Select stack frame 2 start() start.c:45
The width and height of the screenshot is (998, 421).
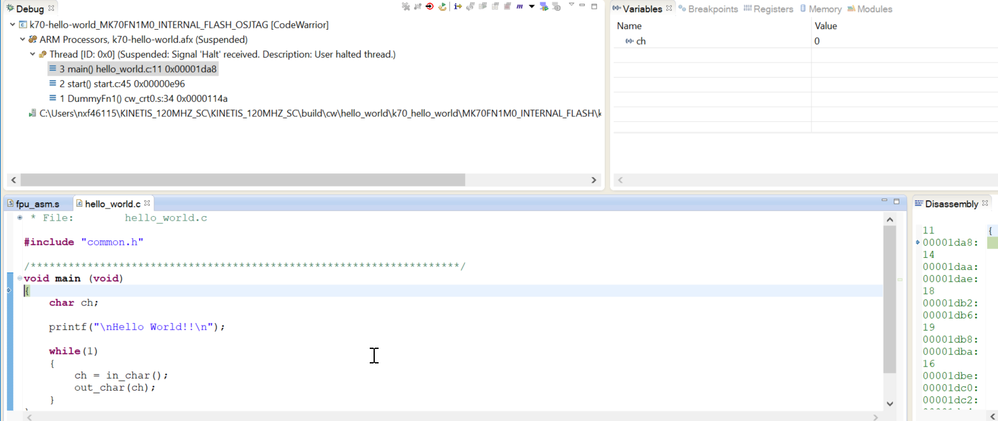[x=117, y=83]
